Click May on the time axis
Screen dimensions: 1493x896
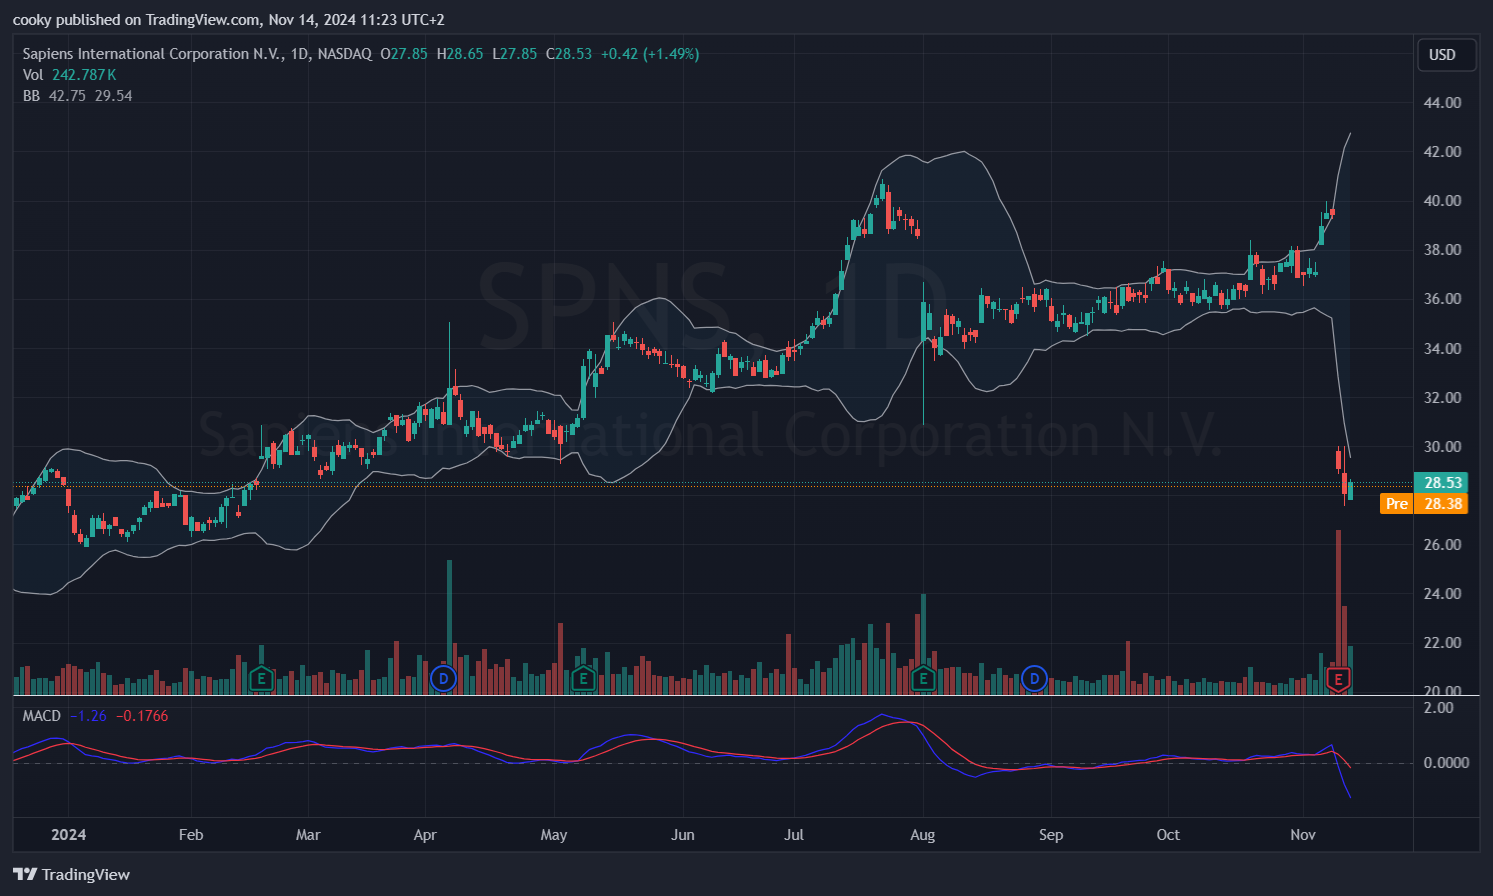pos(554,835)
